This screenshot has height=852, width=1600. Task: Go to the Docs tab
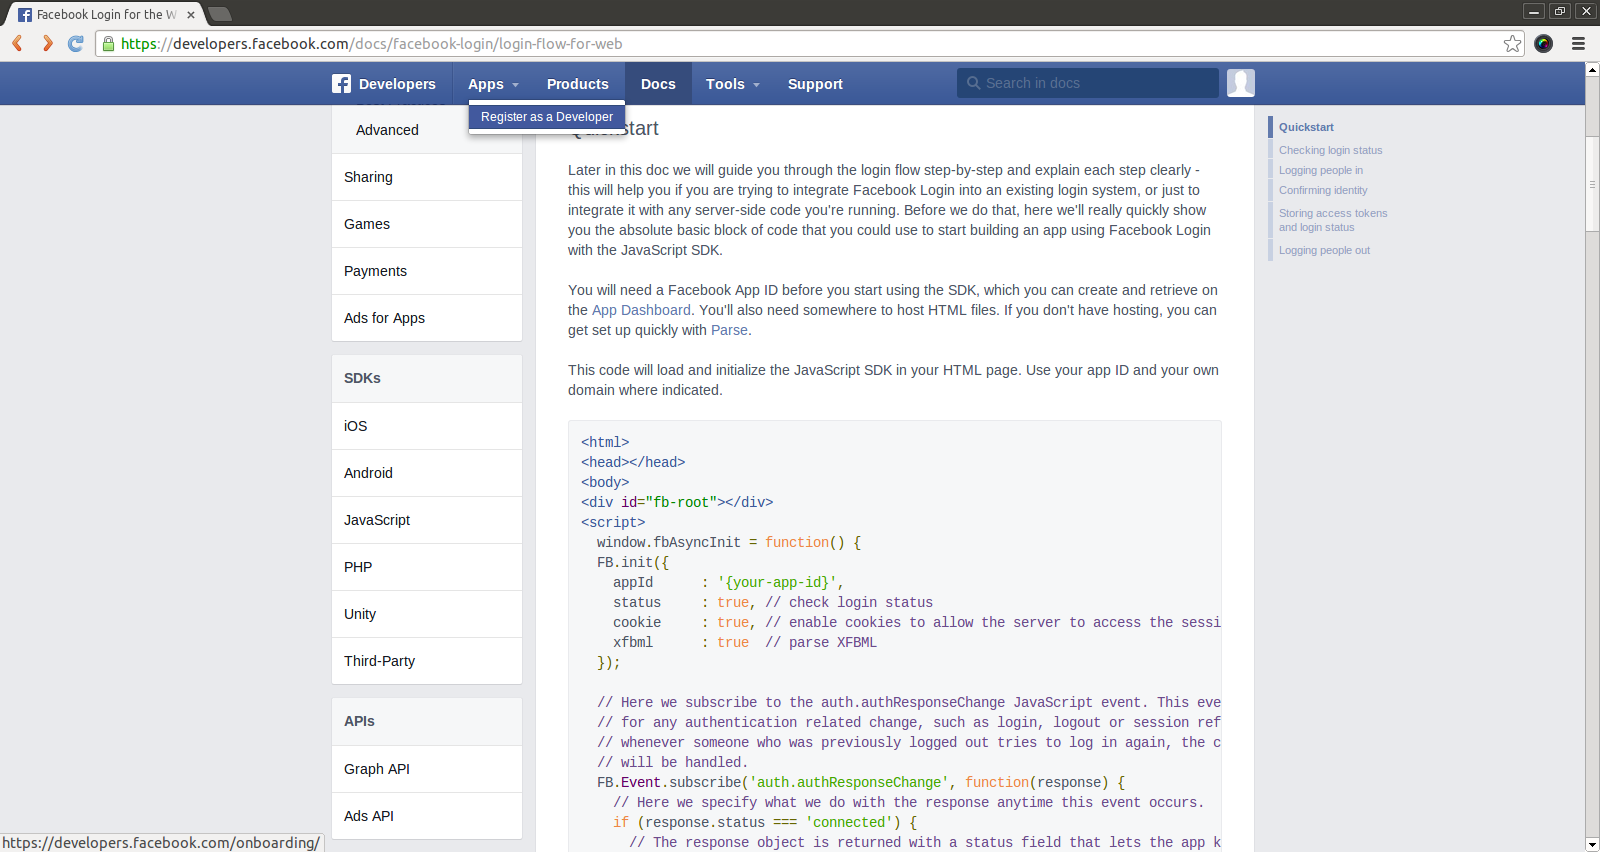(658, 84)
